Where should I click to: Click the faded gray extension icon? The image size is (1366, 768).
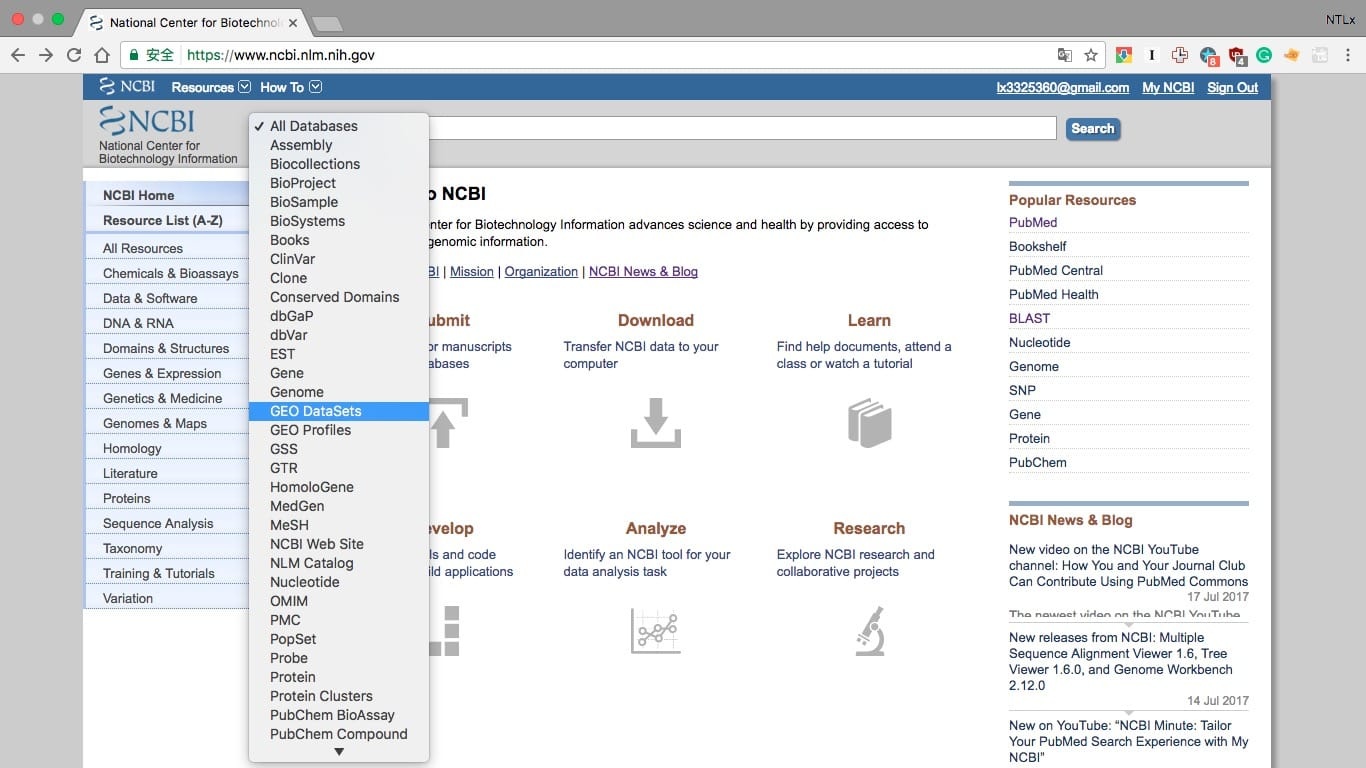(1320, 55)
